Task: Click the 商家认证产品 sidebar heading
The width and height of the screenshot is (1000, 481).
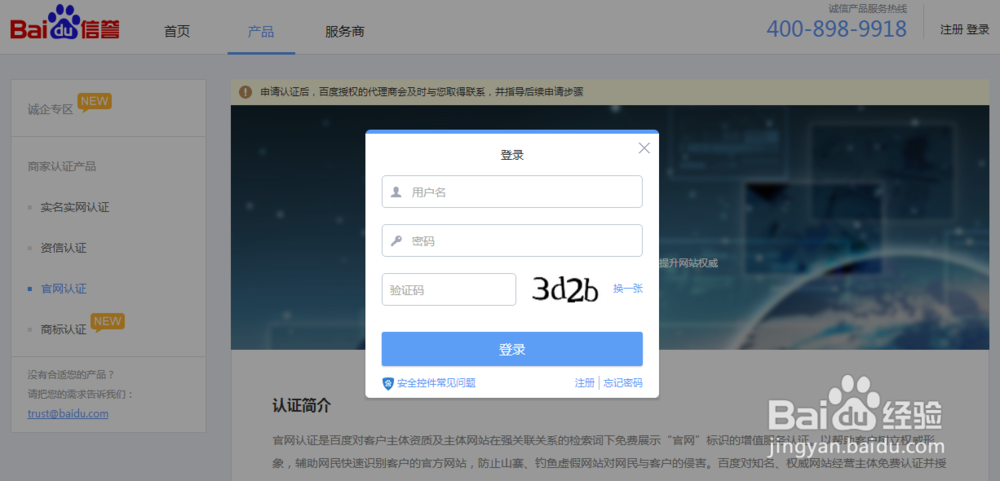Action: (x=62, y=167)
